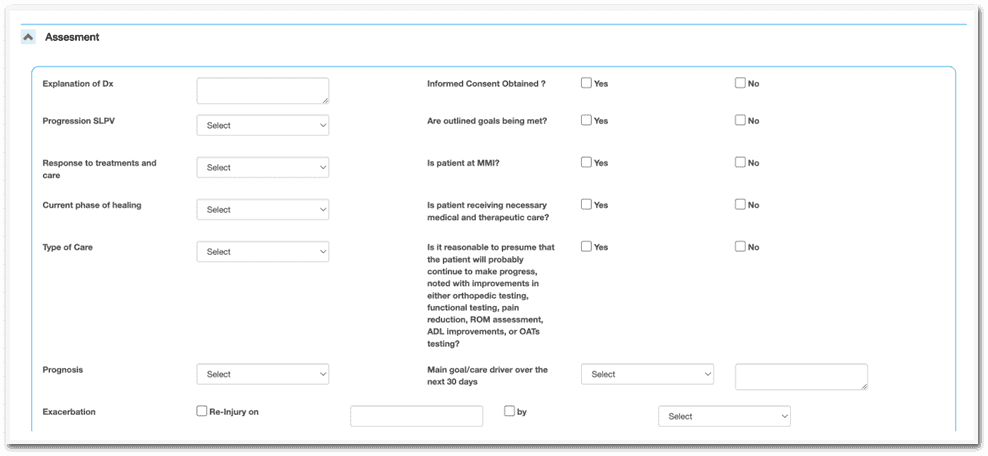Tick Yes for Is patient at MMI
The width and height of the screenshot is (988, 456).
(587, 162)
